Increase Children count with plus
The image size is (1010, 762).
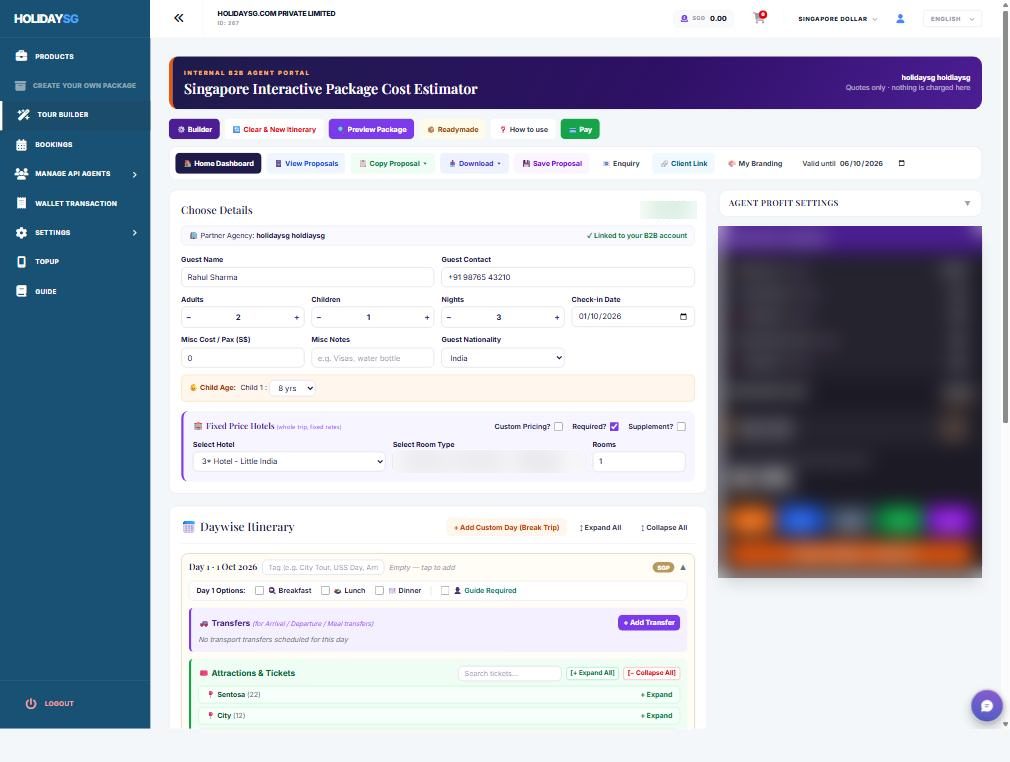426,317
